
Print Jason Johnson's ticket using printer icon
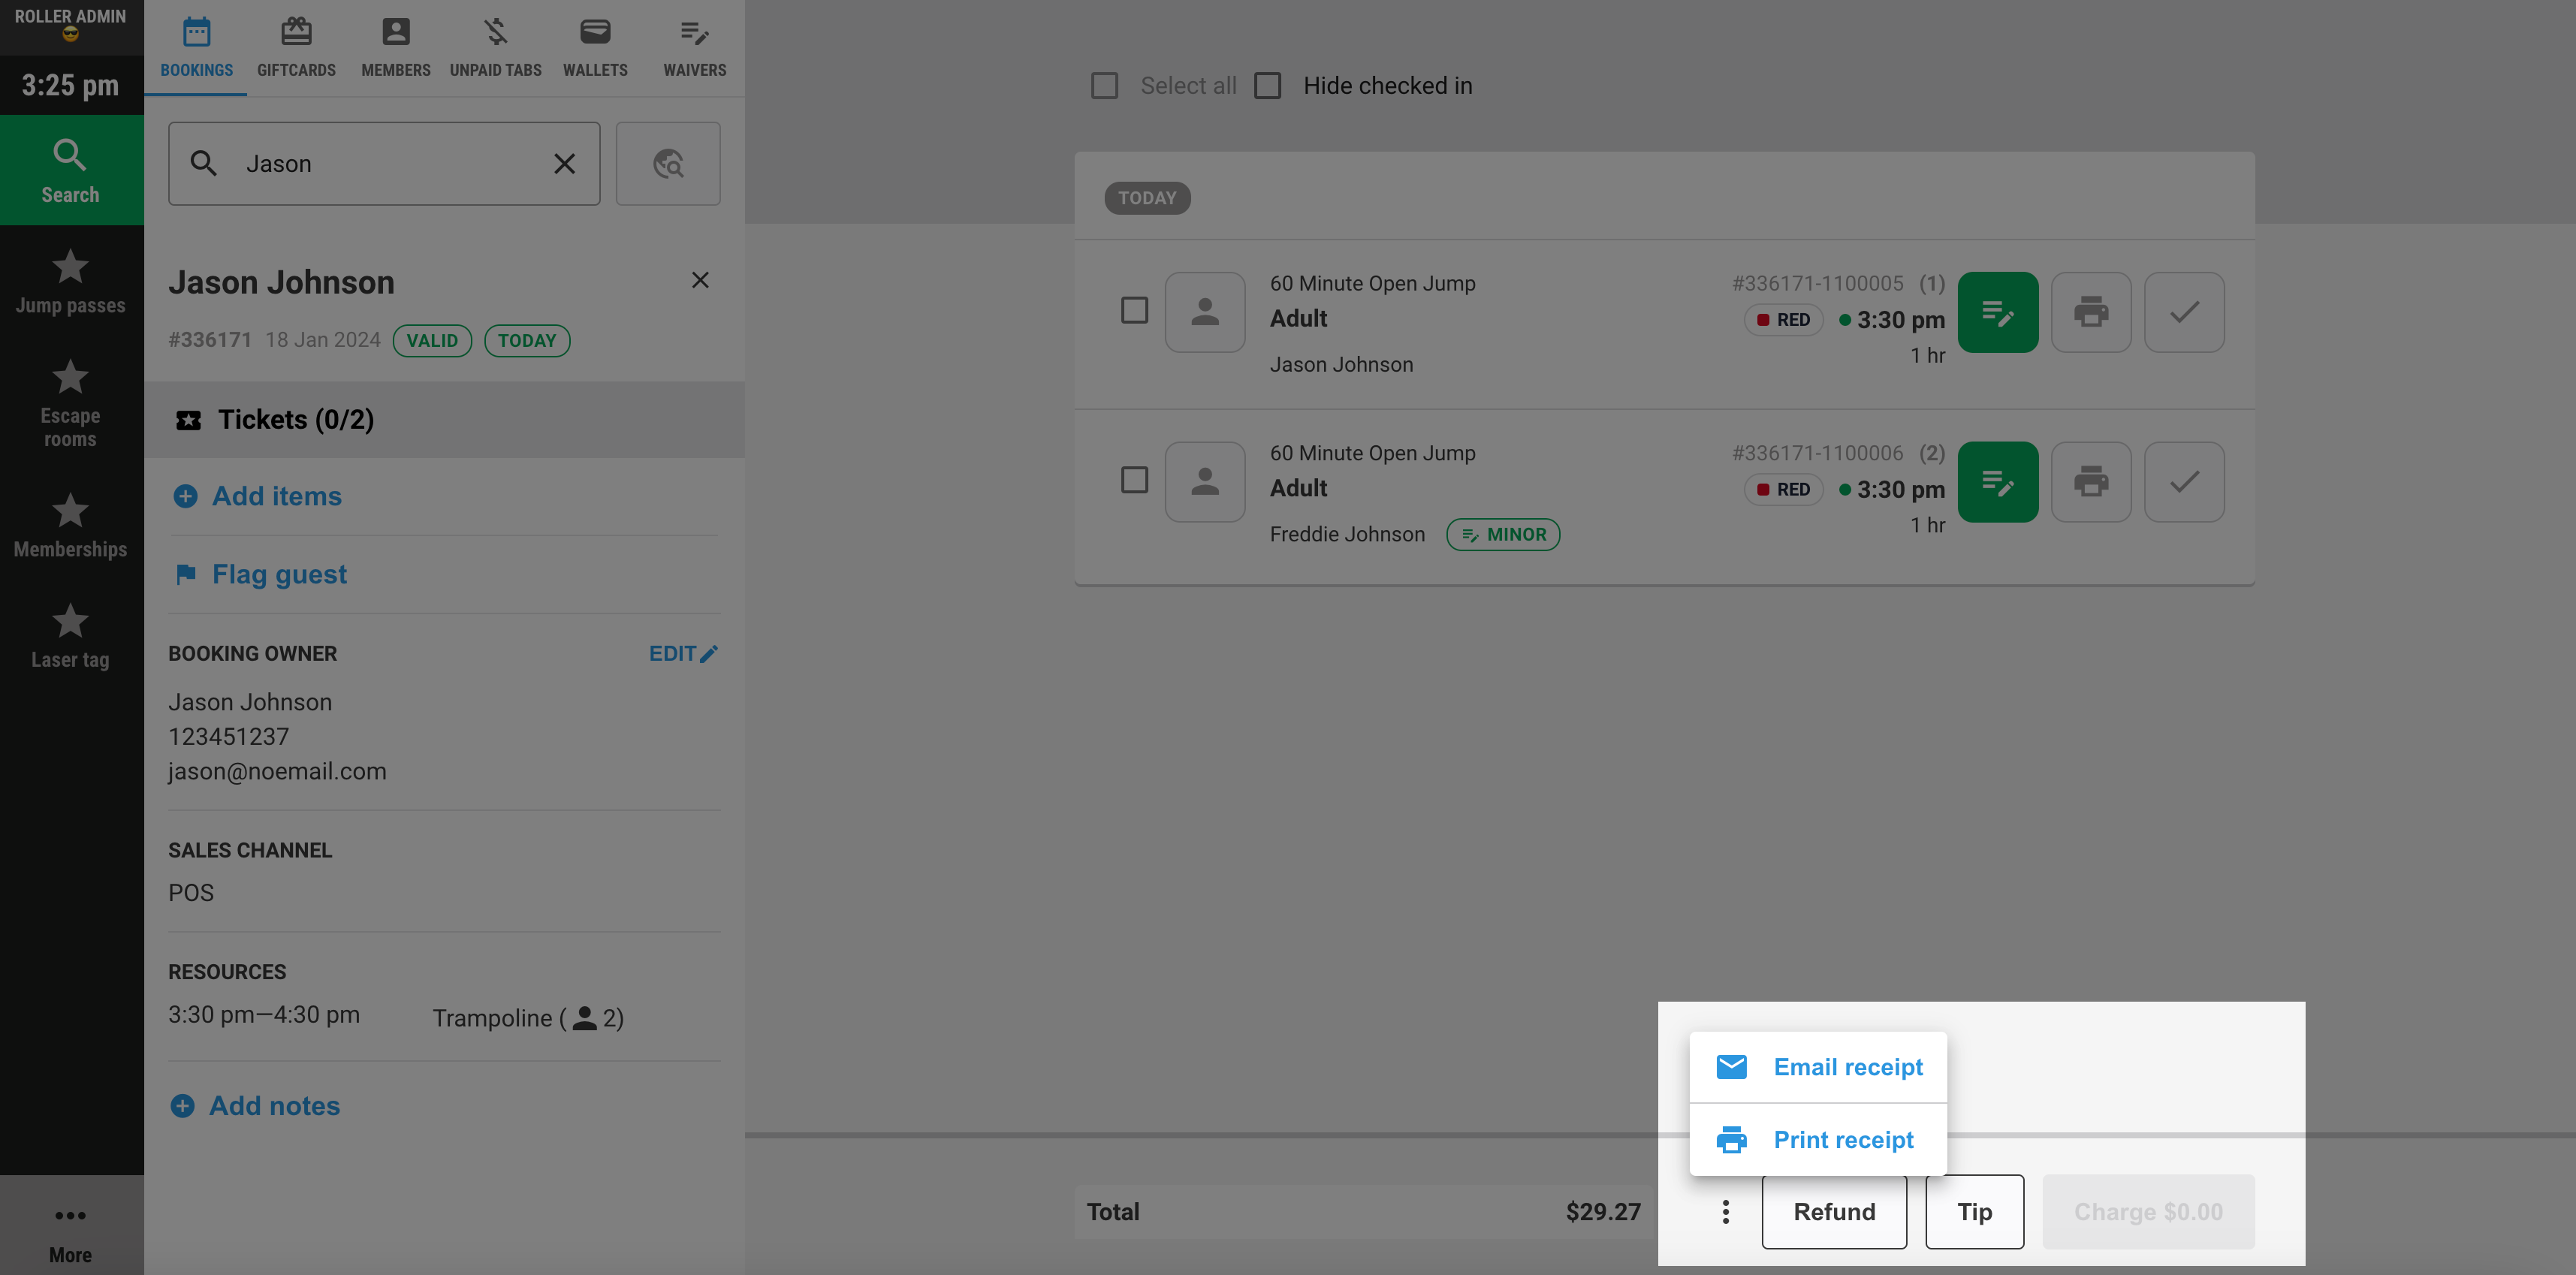(x=2090, y=312)
